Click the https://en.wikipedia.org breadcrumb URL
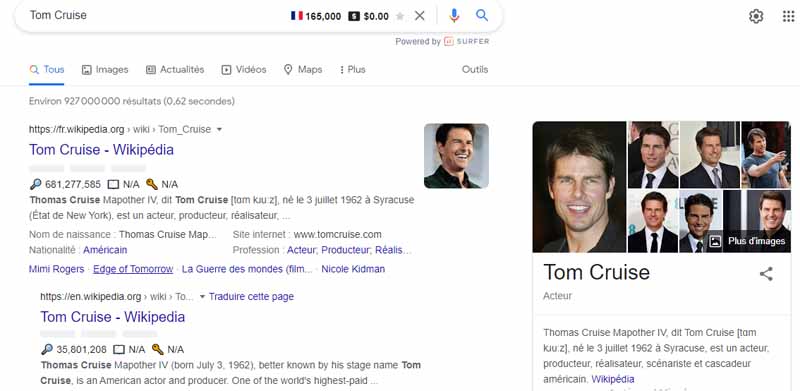This screenshot has height=391, width=800. click(x=91, y=297)
